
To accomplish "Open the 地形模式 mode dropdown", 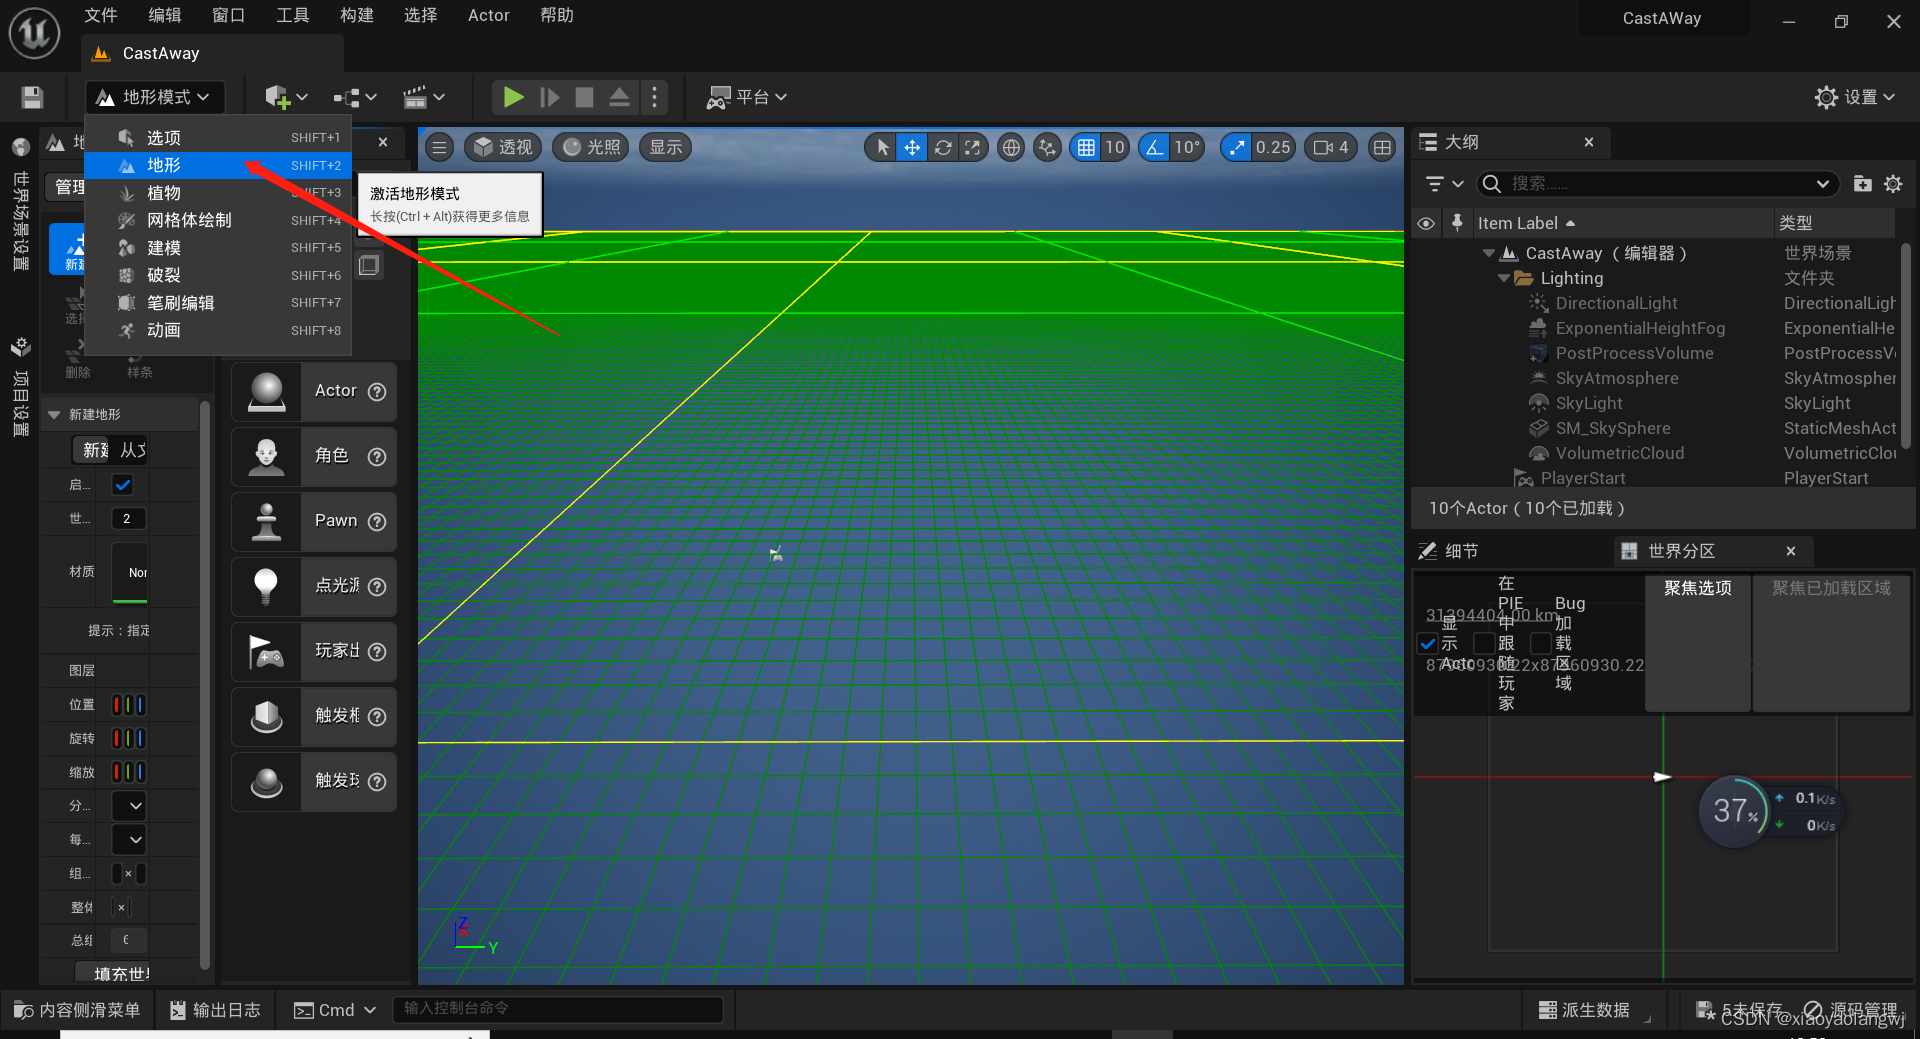I will pyautogui.click(x=154, y=97).
